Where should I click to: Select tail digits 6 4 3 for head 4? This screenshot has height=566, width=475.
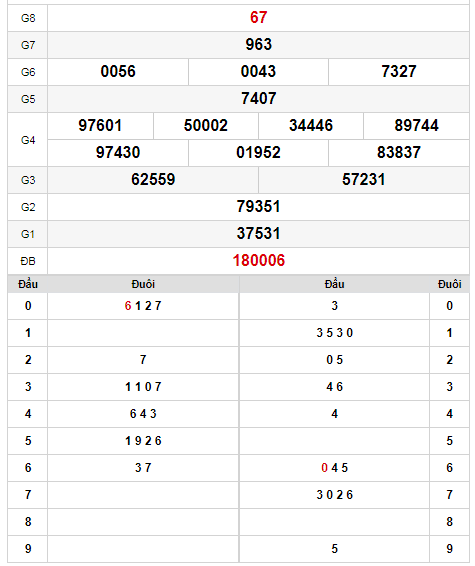pos(143,414)
